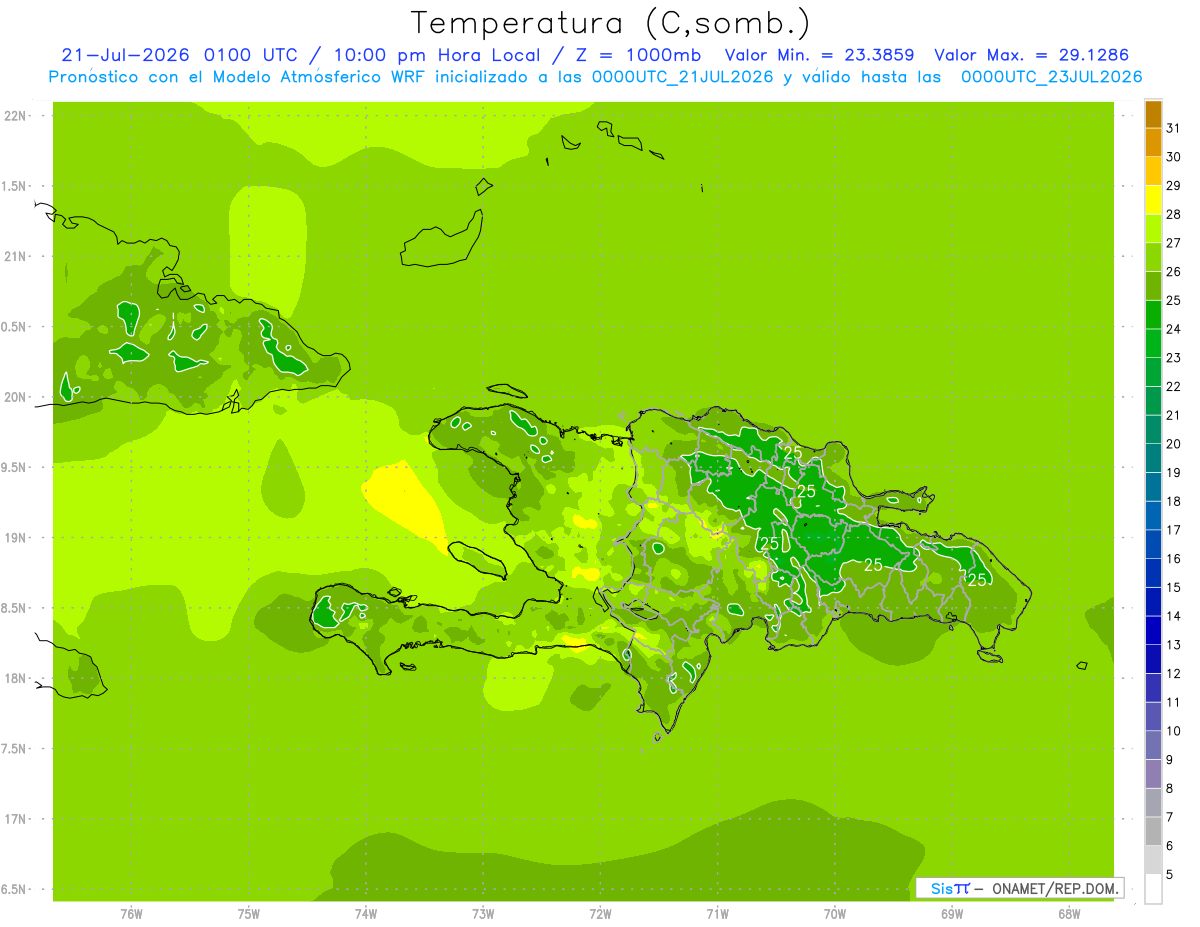Image resolution: width=1200 pixels, height=927 pixels.
Task: Click the color bar label '5'
Action: [1169, 874]
